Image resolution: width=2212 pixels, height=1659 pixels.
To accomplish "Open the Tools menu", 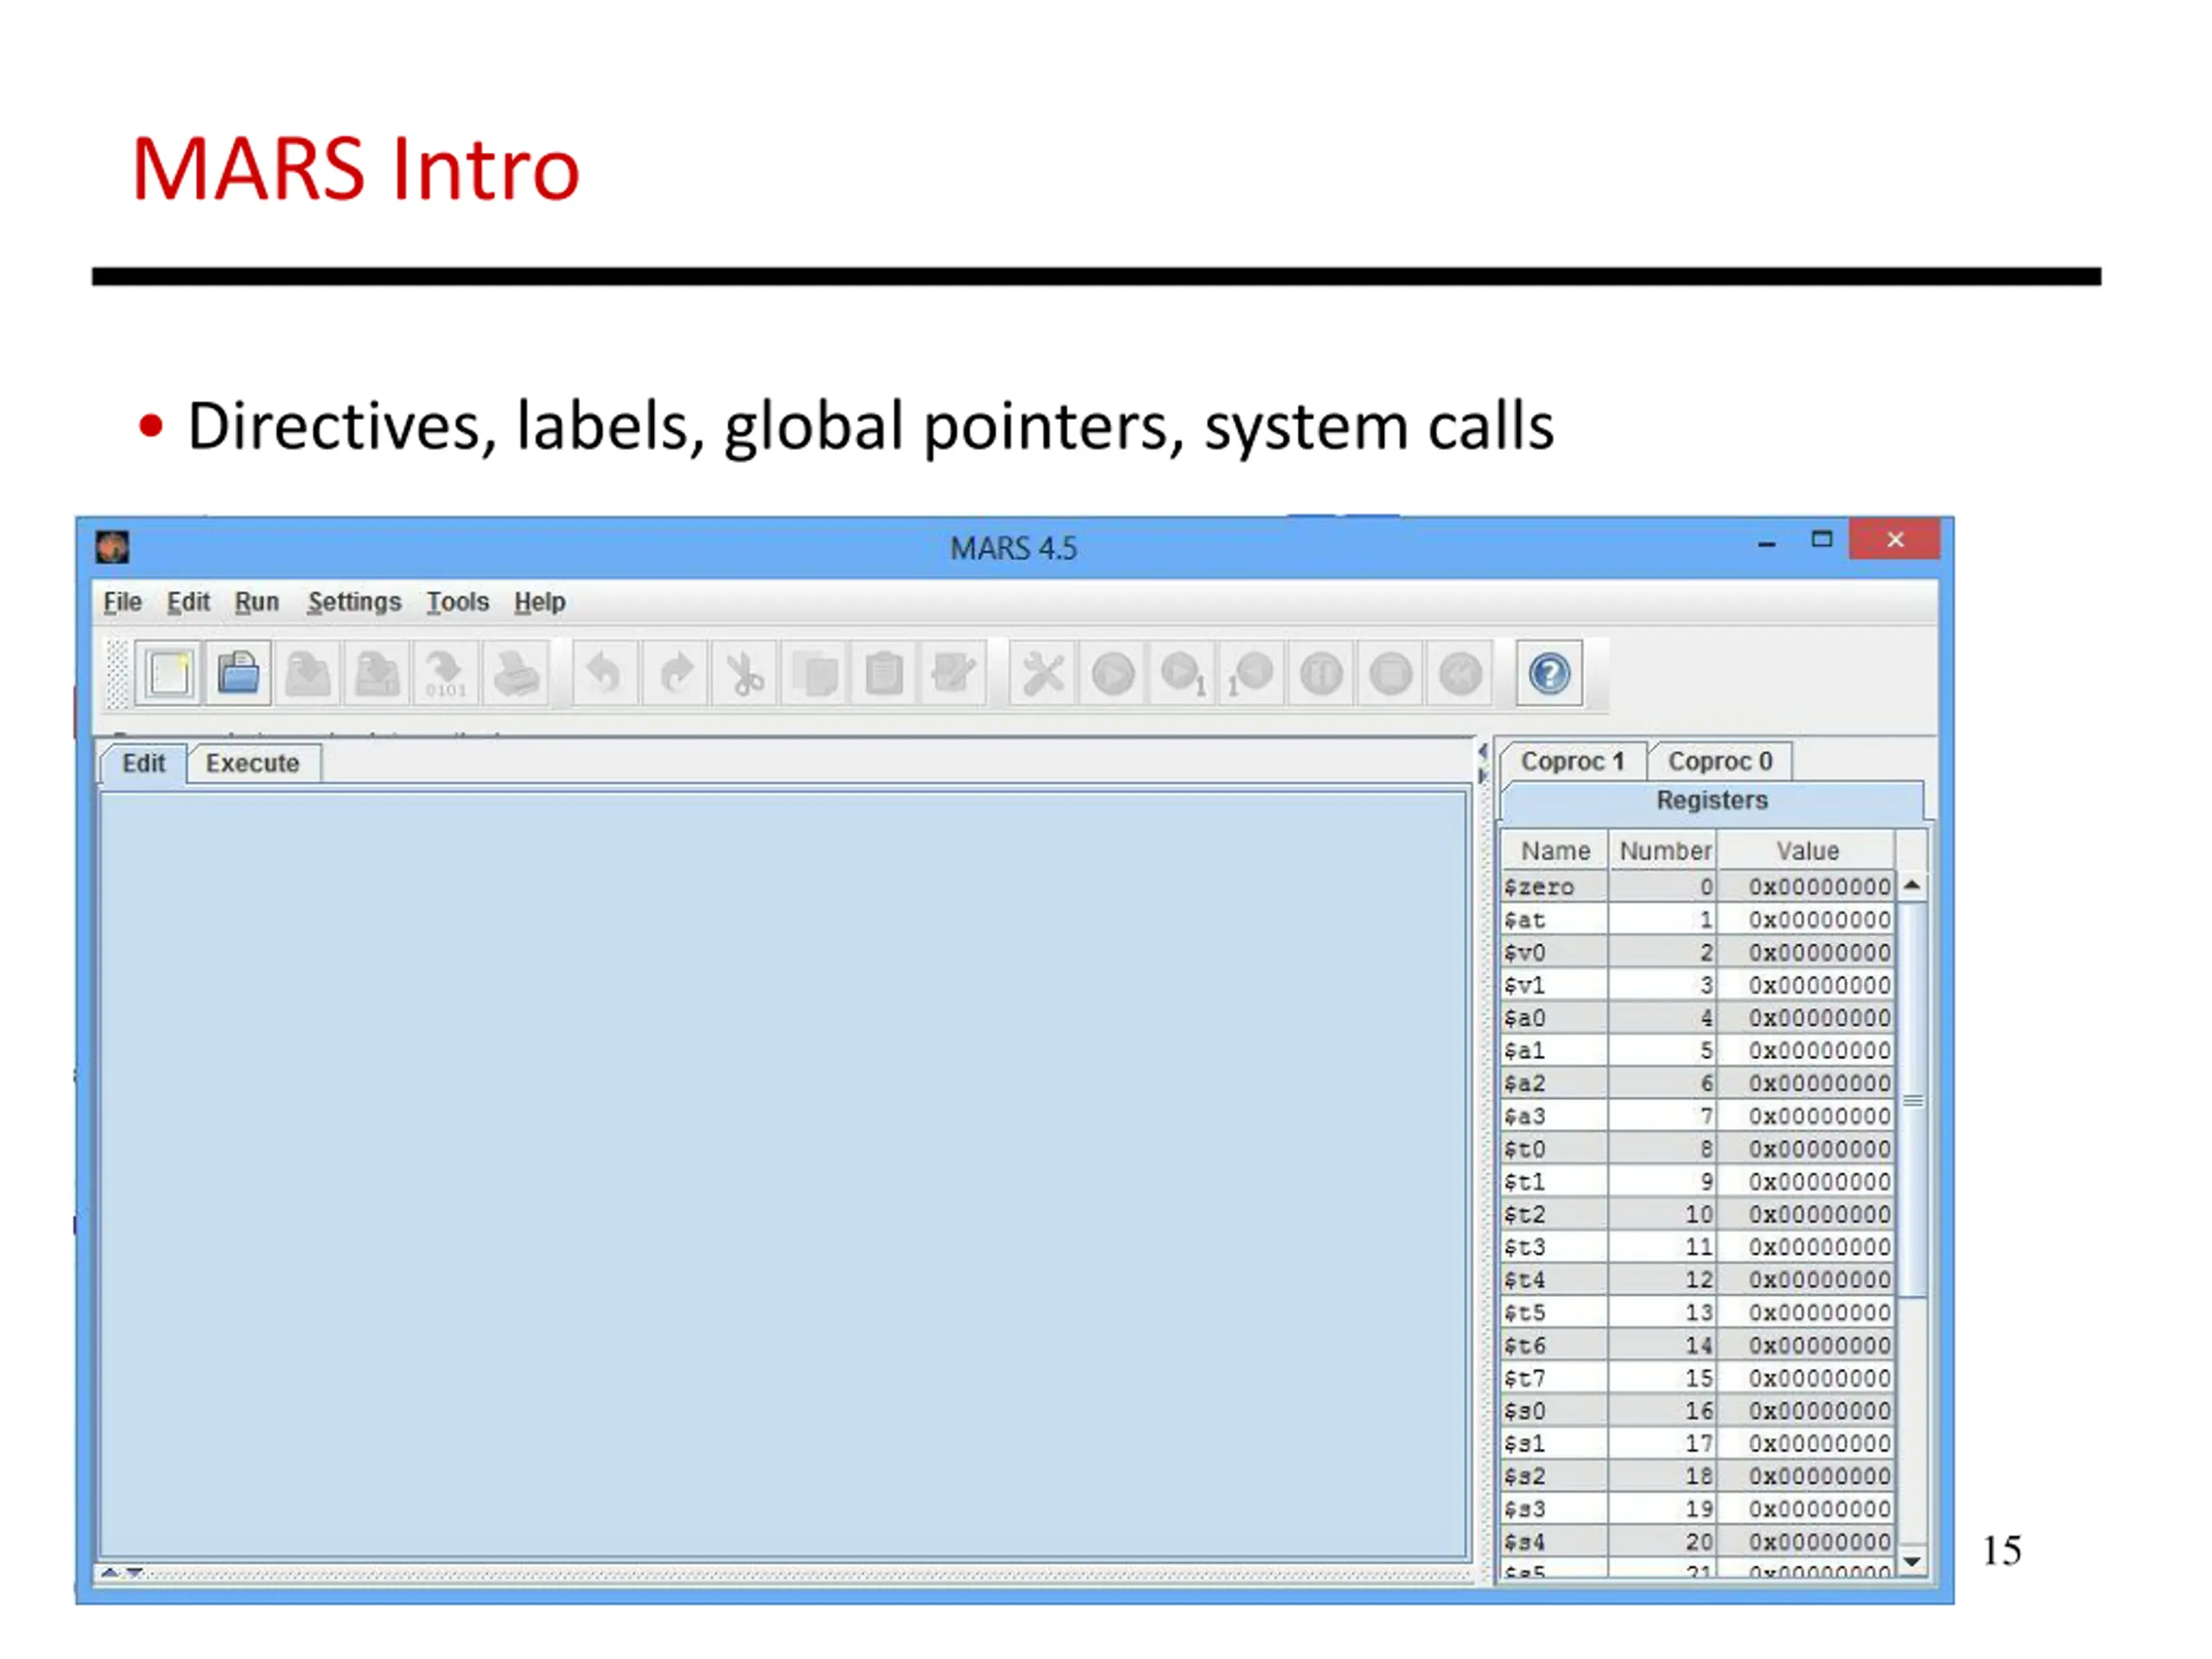I will (457, 602).
